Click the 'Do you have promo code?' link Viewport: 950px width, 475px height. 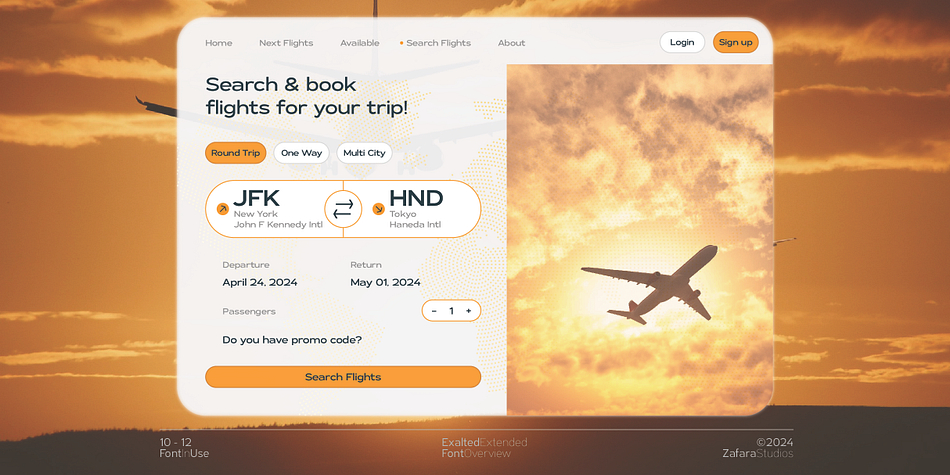coord(292,340)
